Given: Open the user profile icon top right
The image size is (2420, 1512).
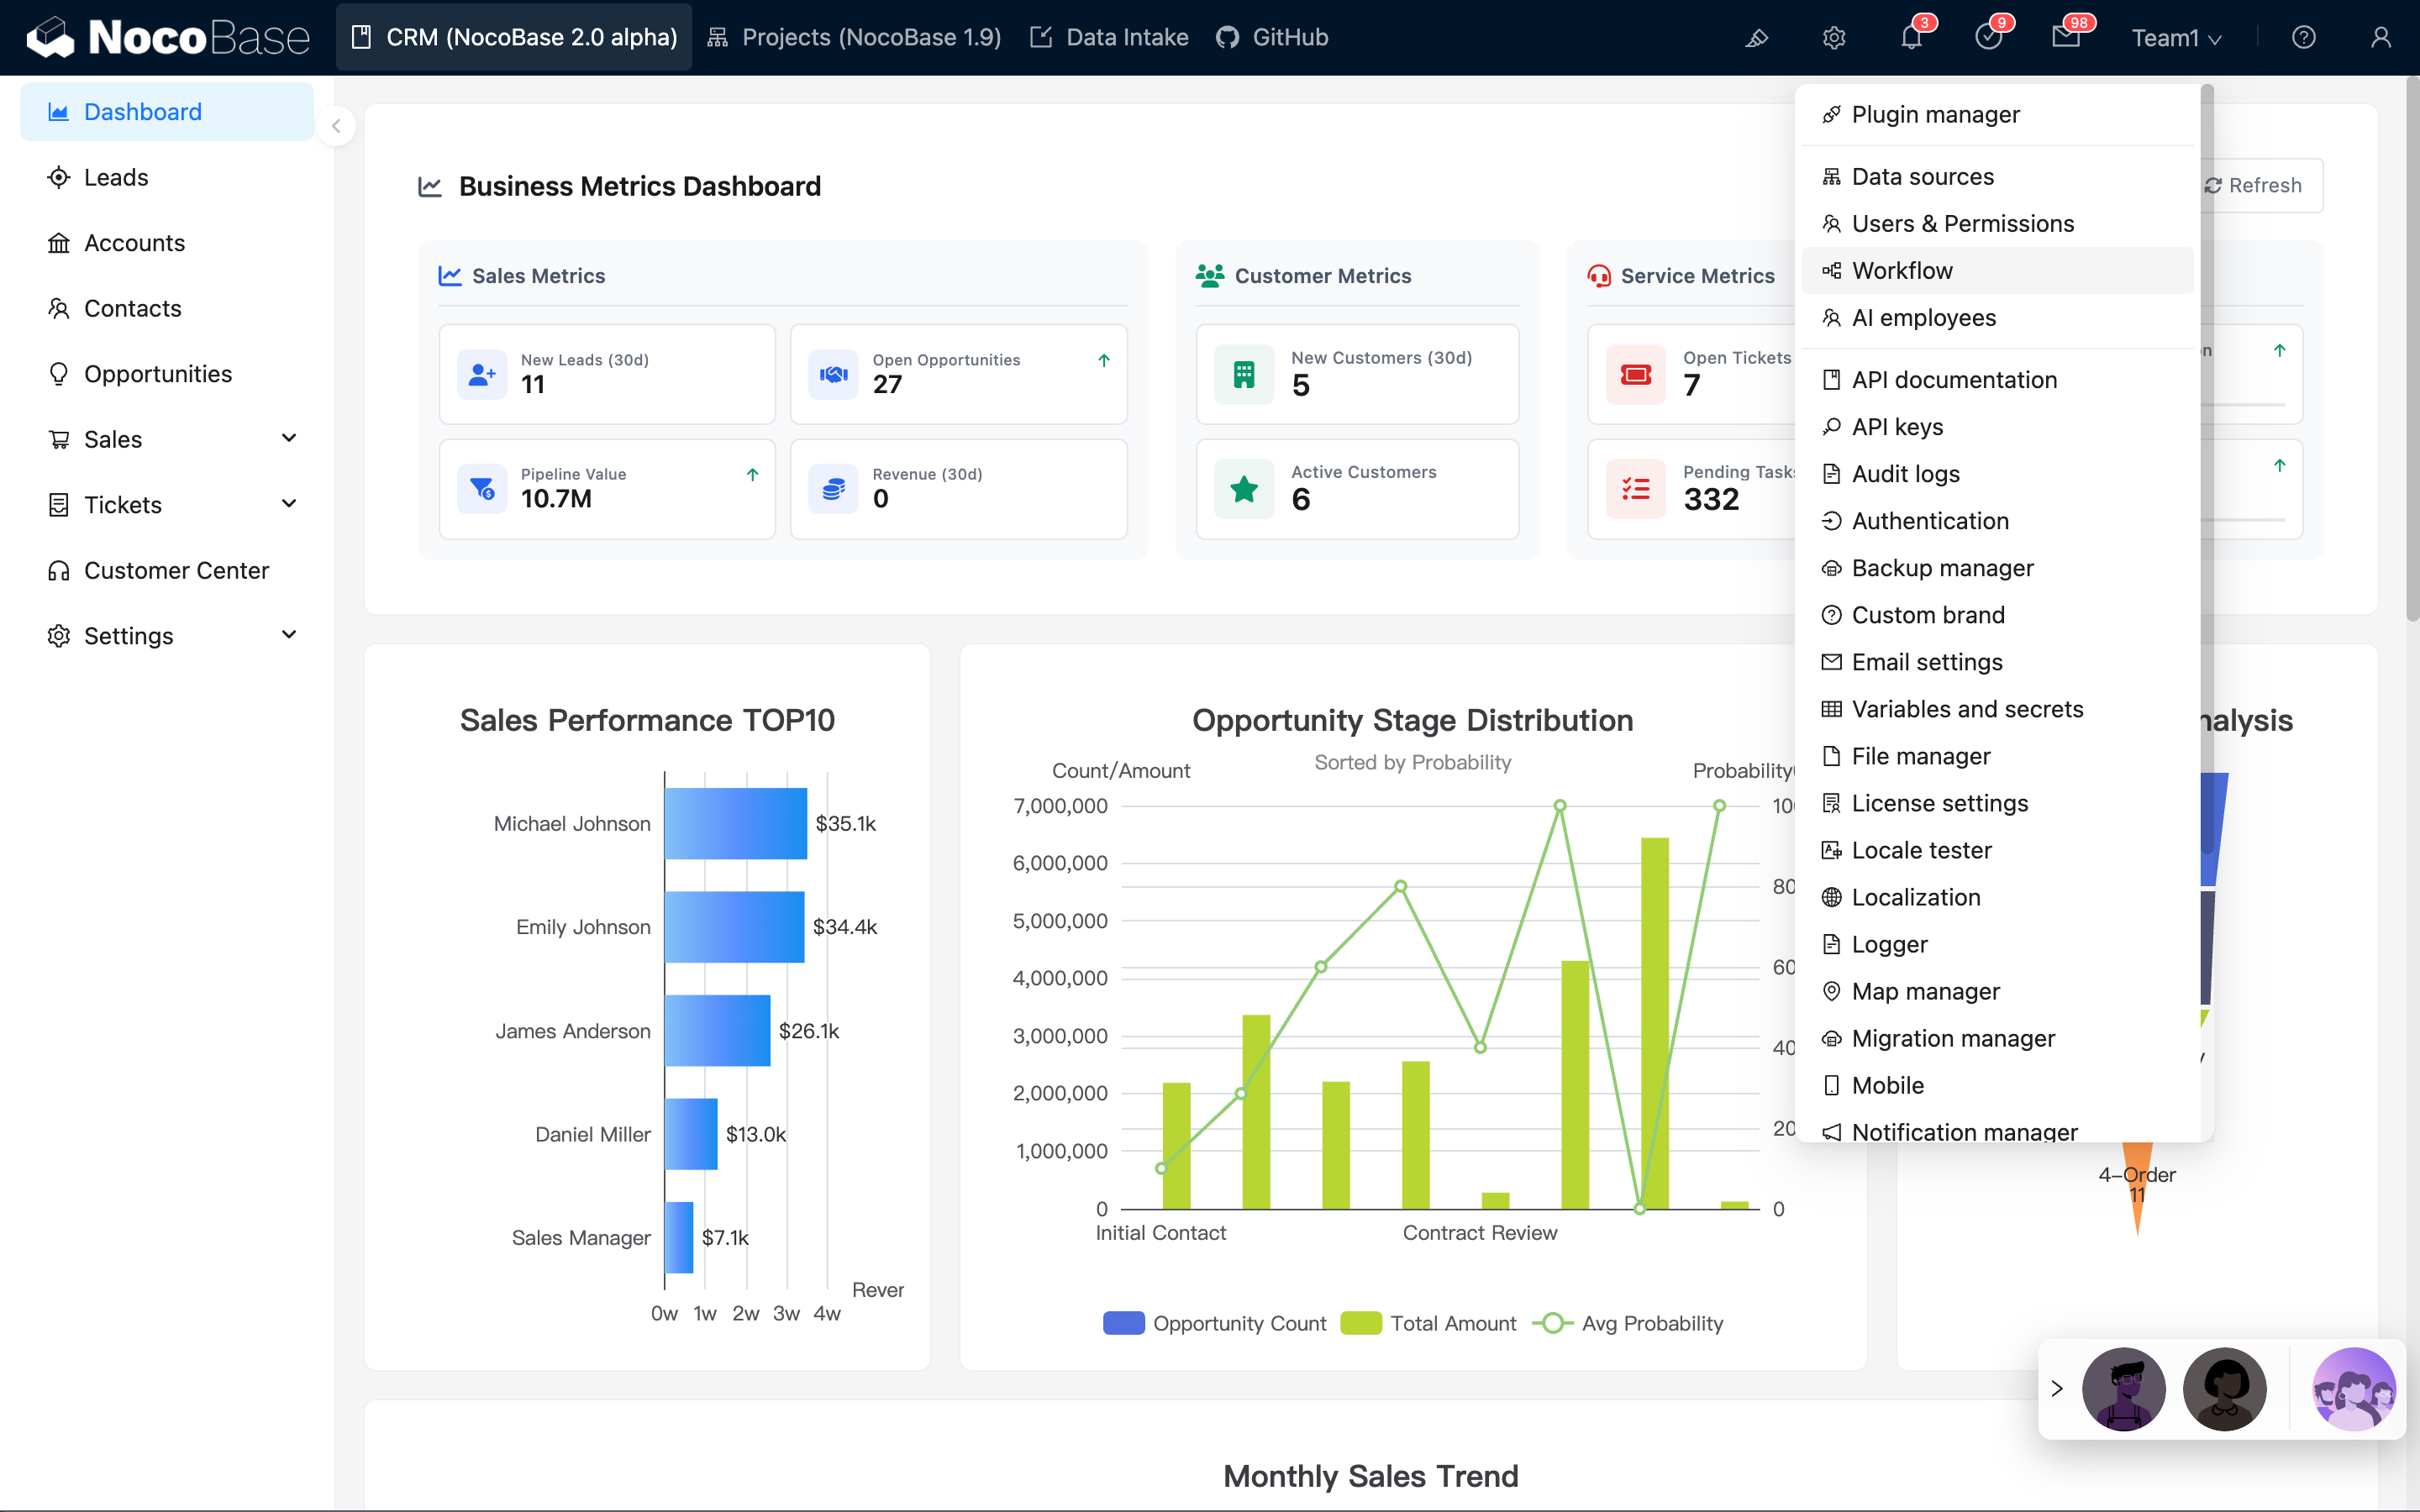Looking at the screenshot, I should [x=2380, y=37].
